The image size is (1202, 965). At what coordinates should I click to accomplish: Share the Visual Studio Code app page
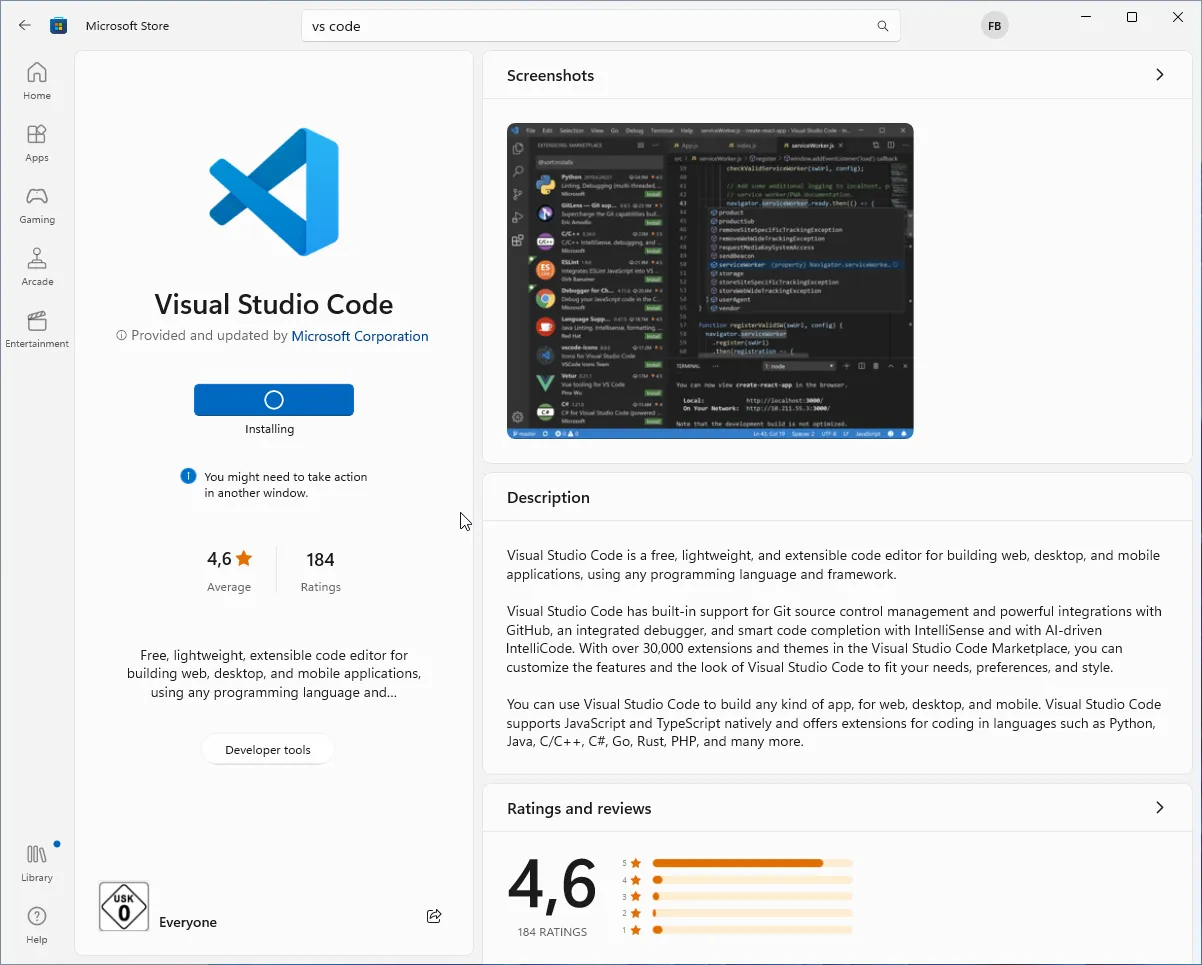point(433,916)
